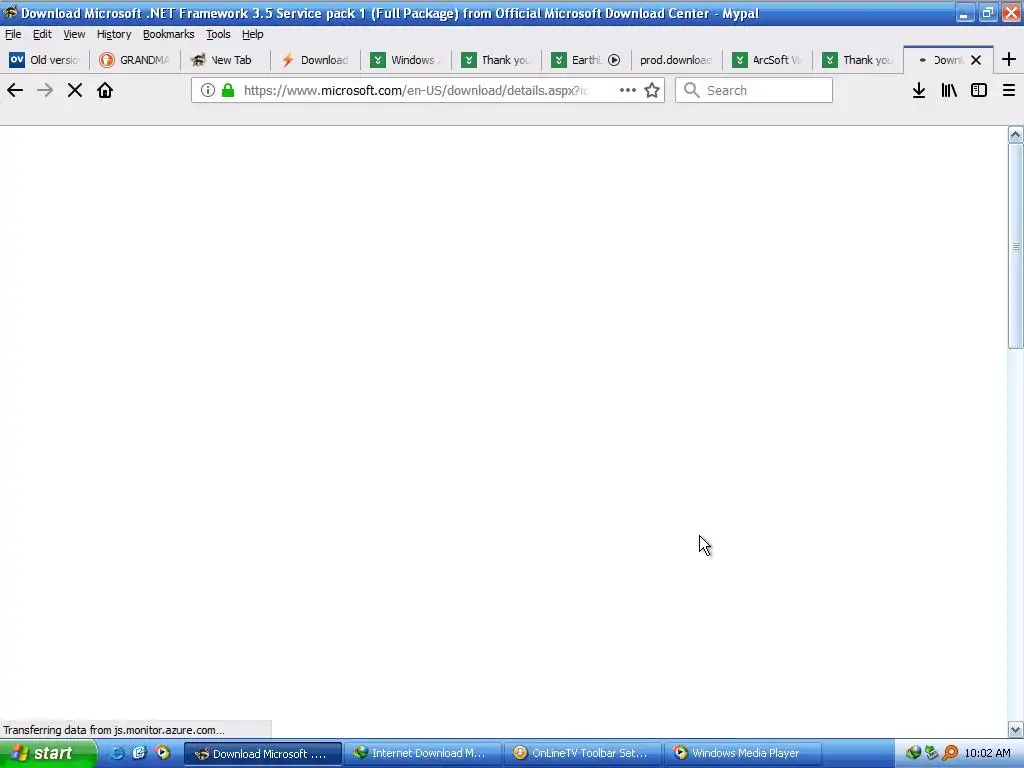Viewport: 1024px width, 768px height.
Task: Open the downloads panel arrow
Action: point(919,90)
